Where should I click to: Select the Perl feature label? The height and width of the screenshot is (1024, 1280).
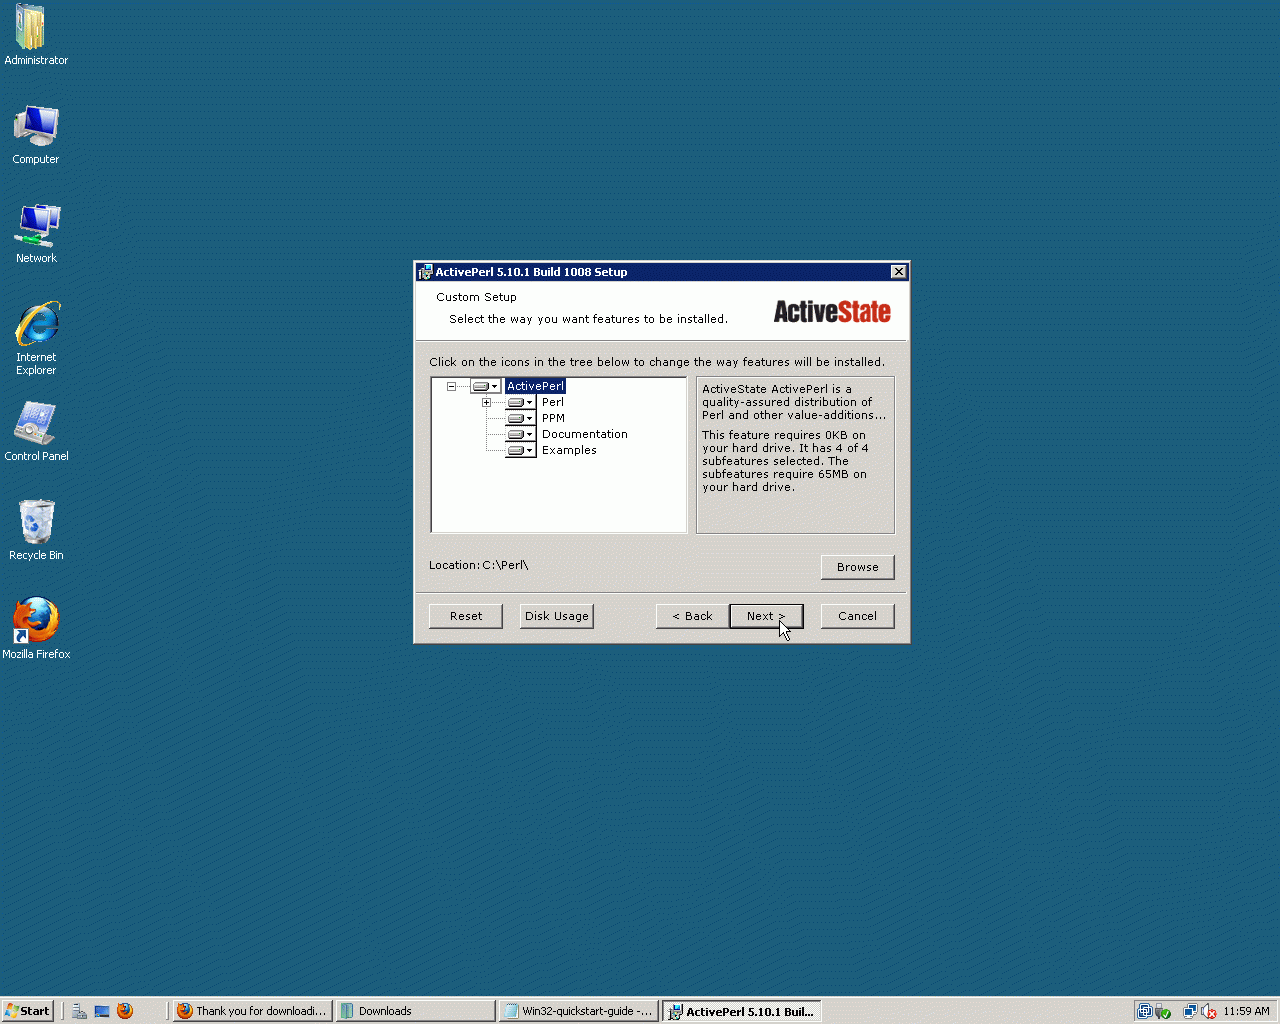point(553,402)
